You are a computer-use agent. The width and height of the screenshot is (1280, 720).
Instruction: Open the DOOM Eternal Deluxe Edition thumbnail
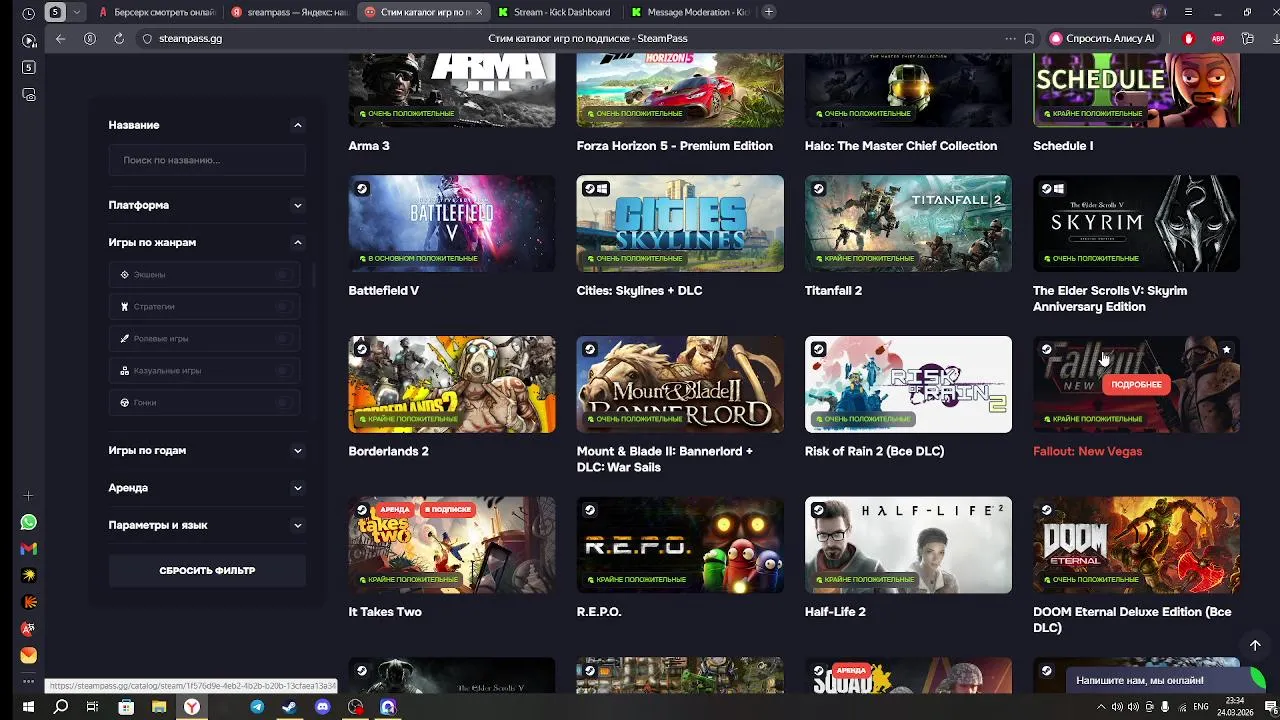(x=1136, y=545)
